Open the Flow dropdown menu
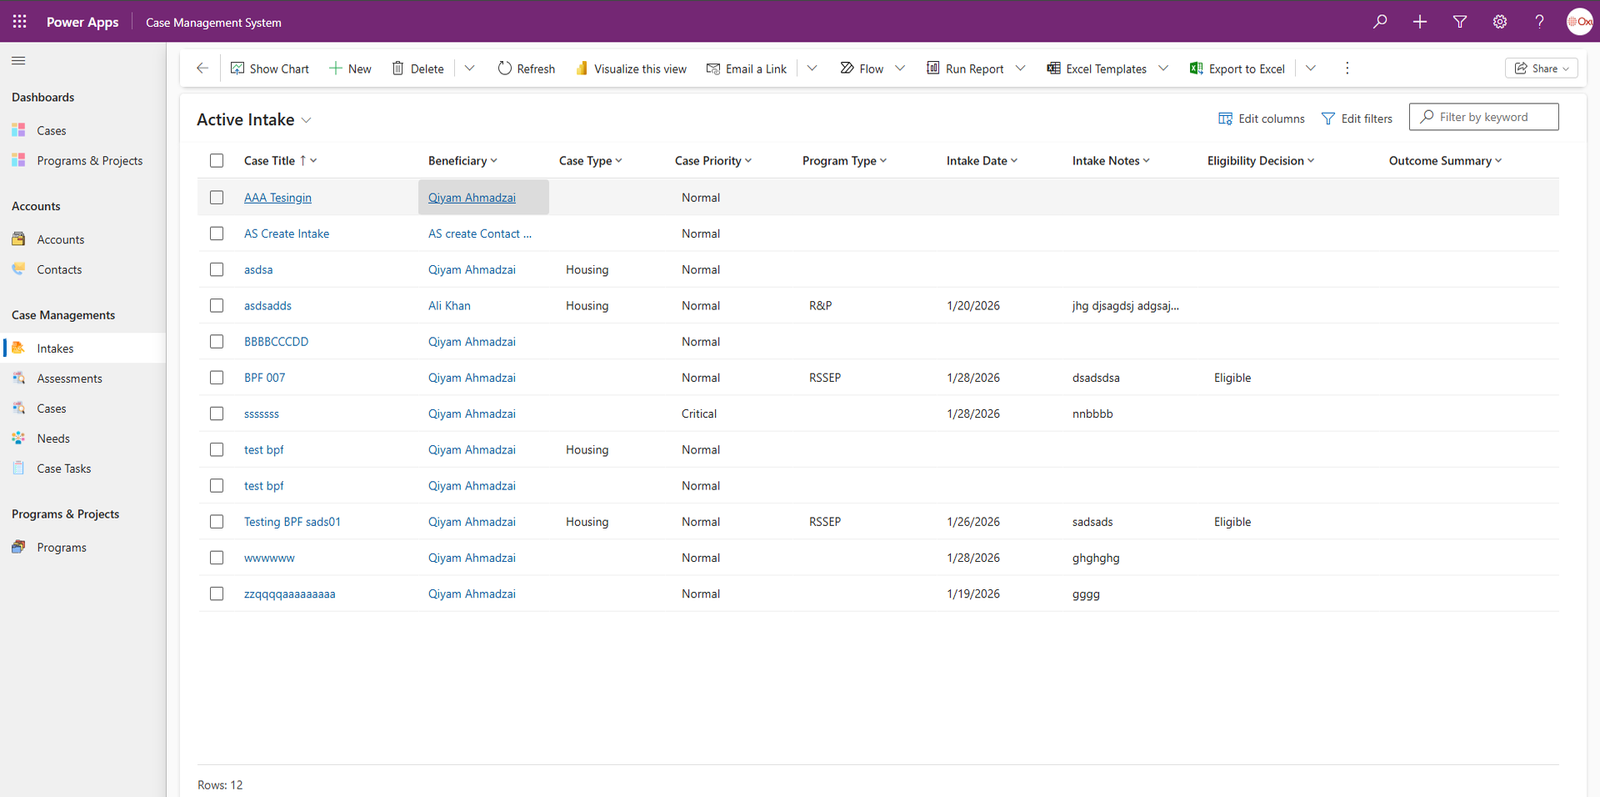 (x=900, y=68)
